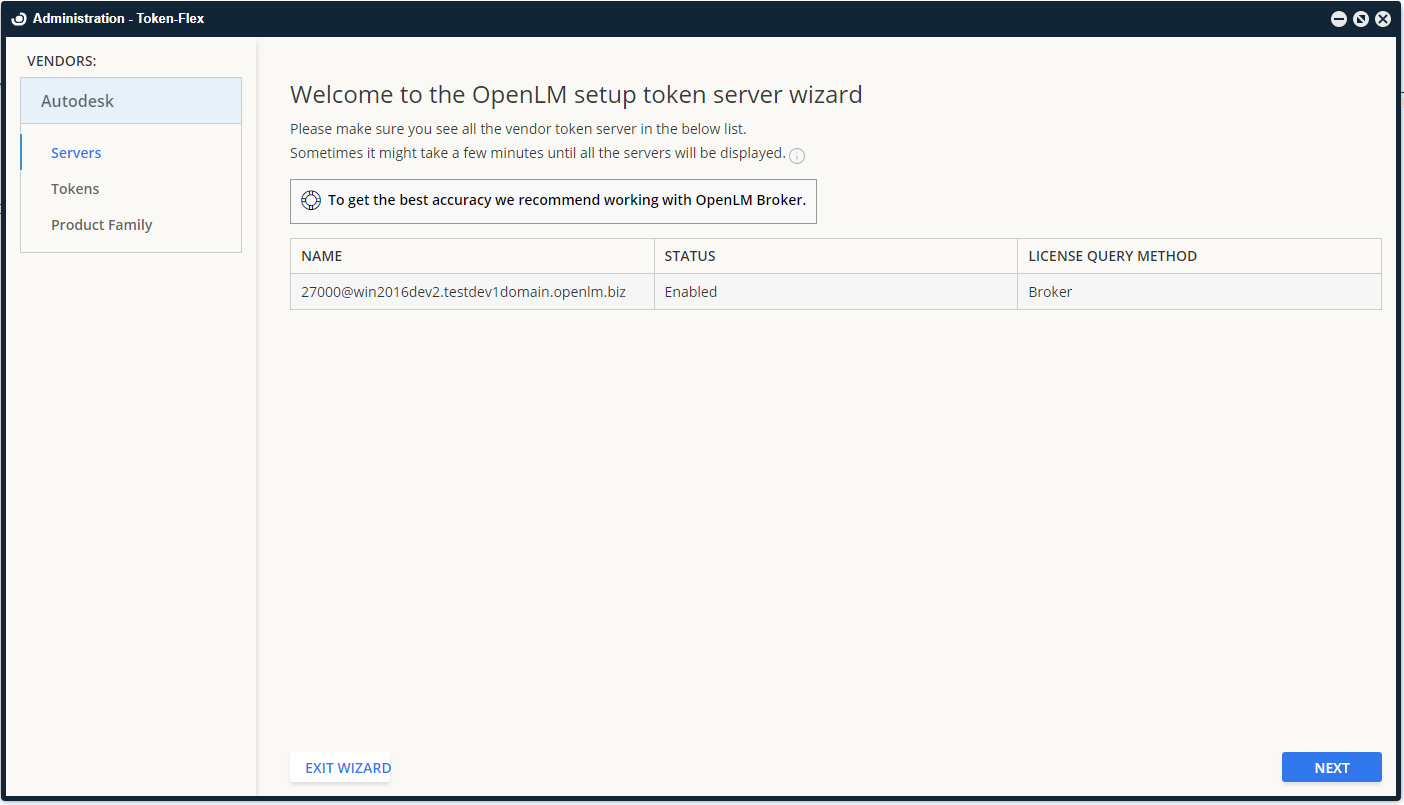Close the Administration - Token-Flex window
1404x805 pixels.
click(1383, 19)
